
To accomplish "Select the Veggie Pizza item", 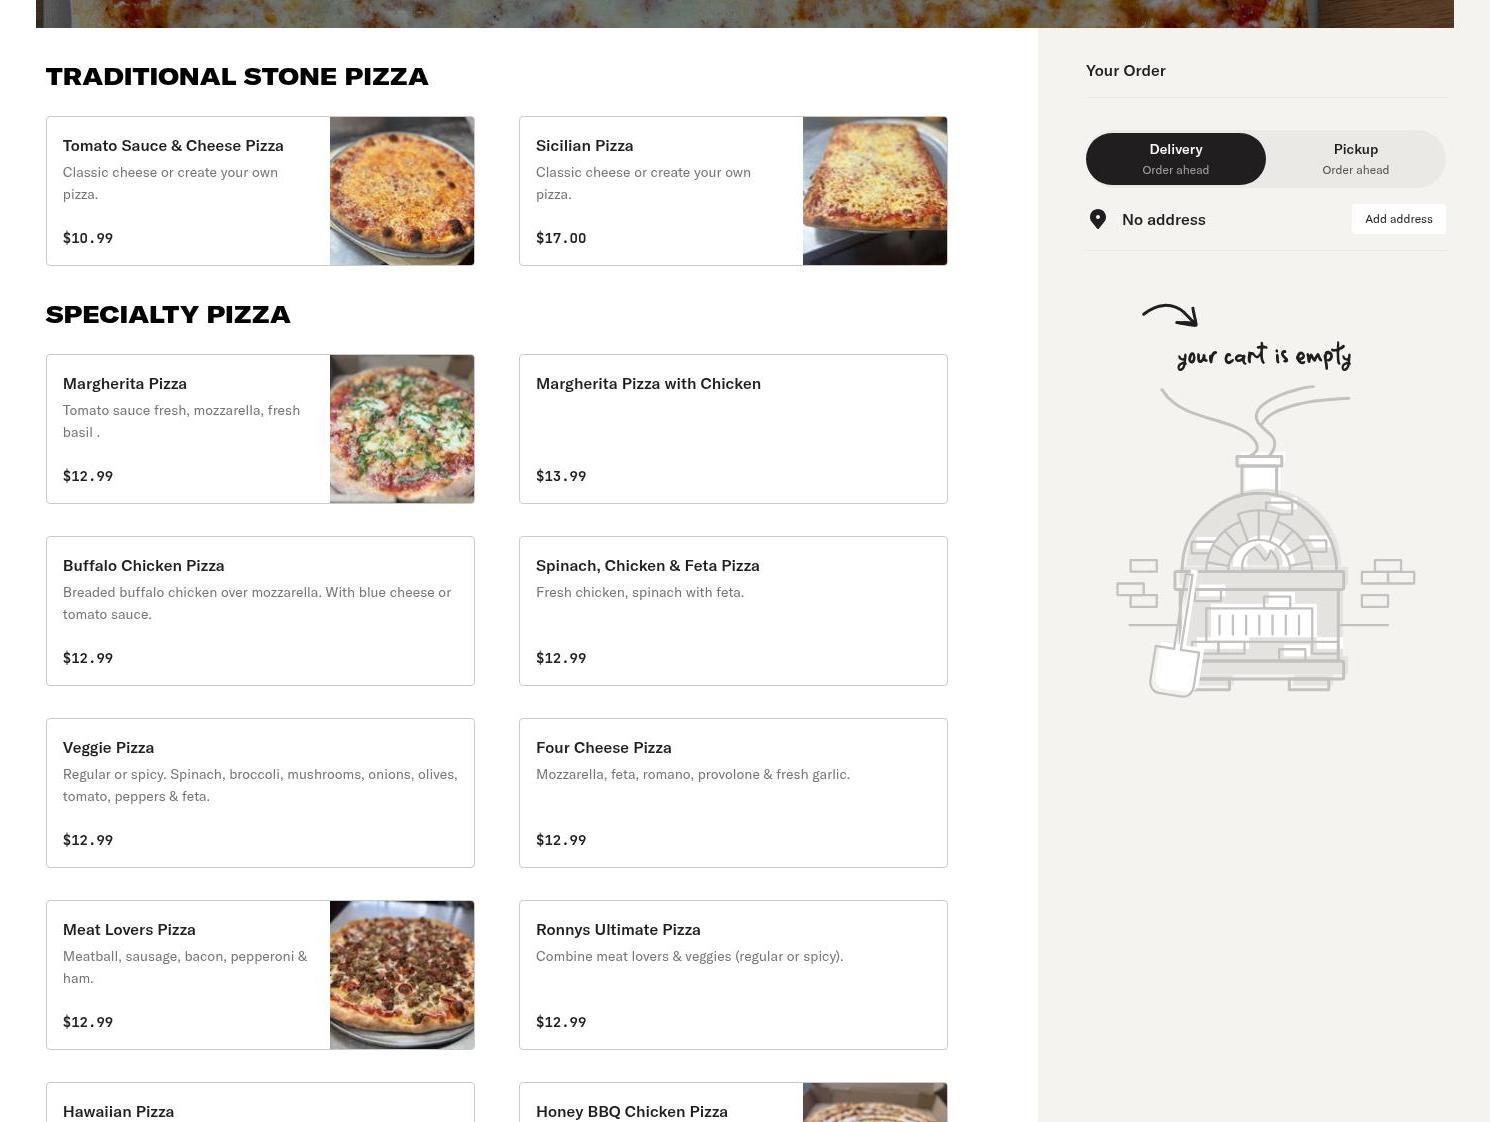I will point(260,793).
